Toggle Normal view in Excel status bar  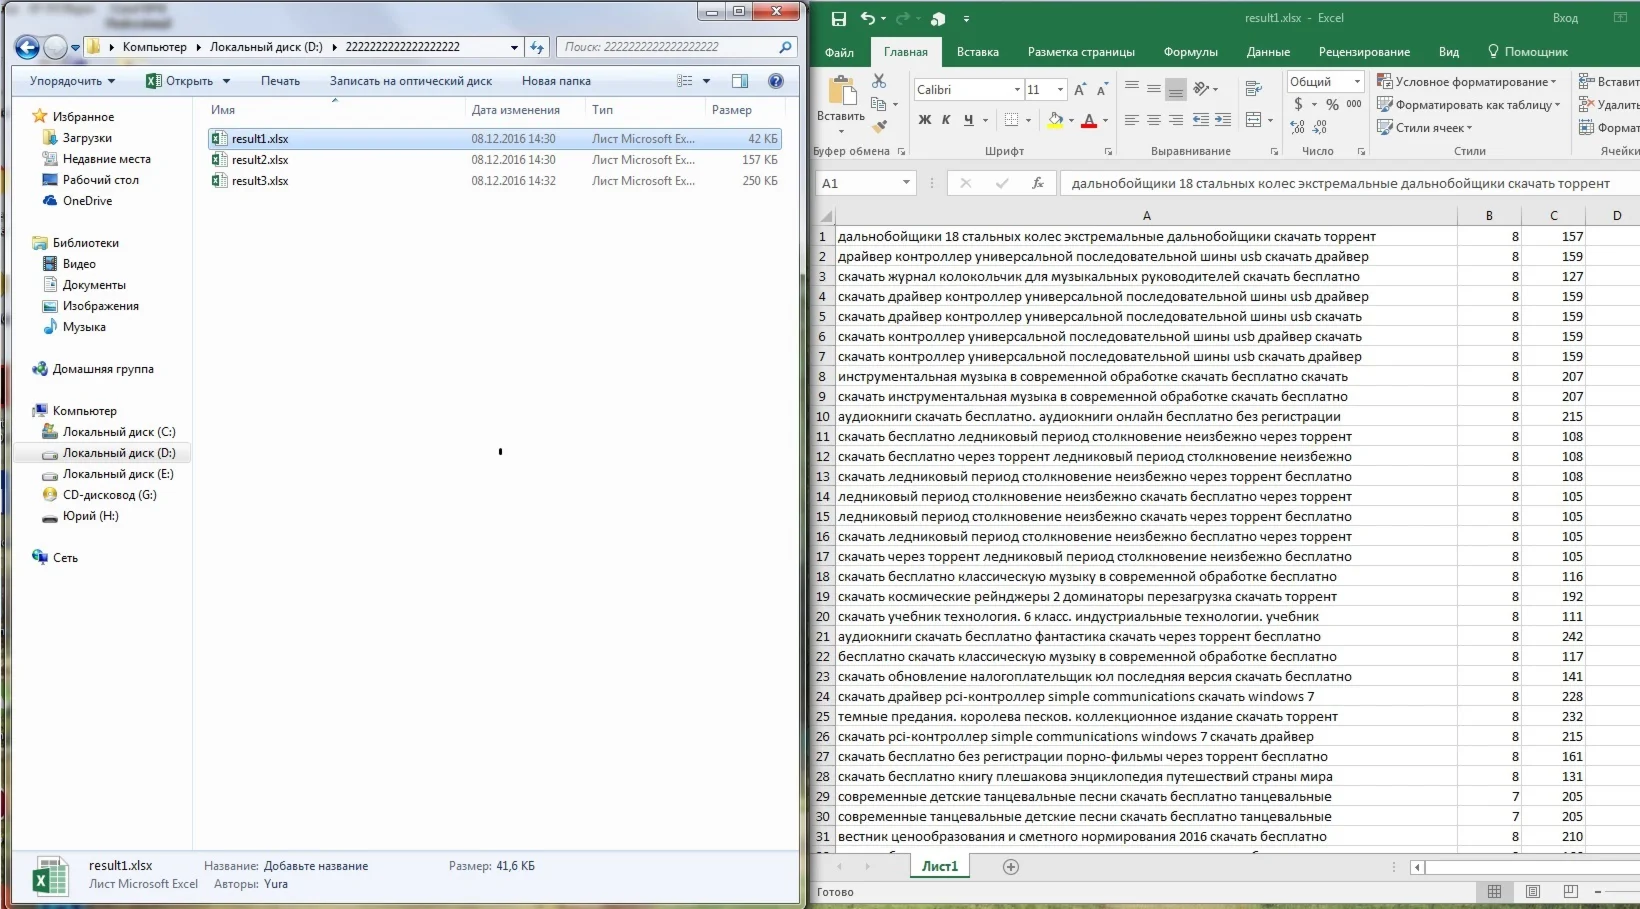(x=1495, y=891)
